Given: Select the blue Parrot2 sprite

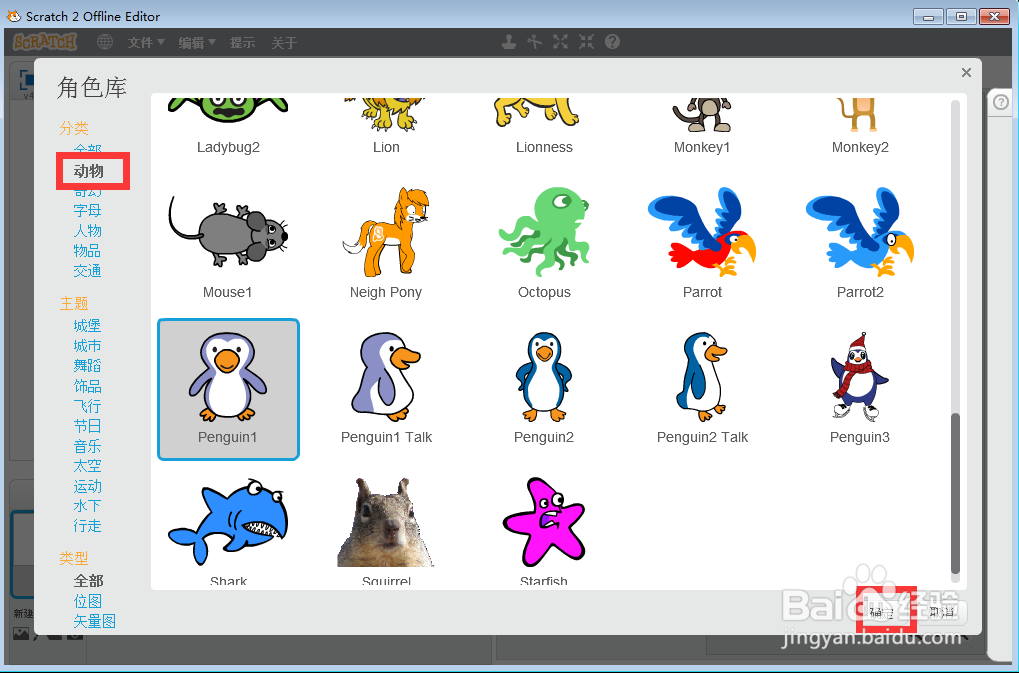Looking at the screenshot, I should (x=860, y=244).
